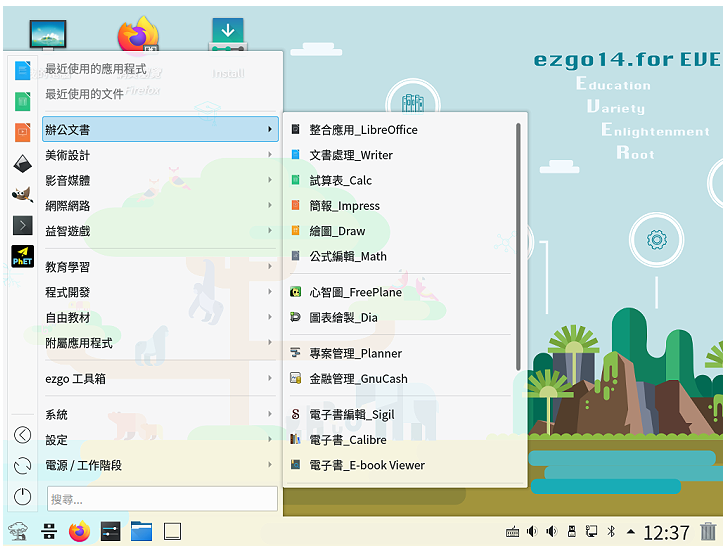The image size is (728, 554).
Task: Open the Impress favorite icon in menu sidebar
Action: (x=22, y=132)
